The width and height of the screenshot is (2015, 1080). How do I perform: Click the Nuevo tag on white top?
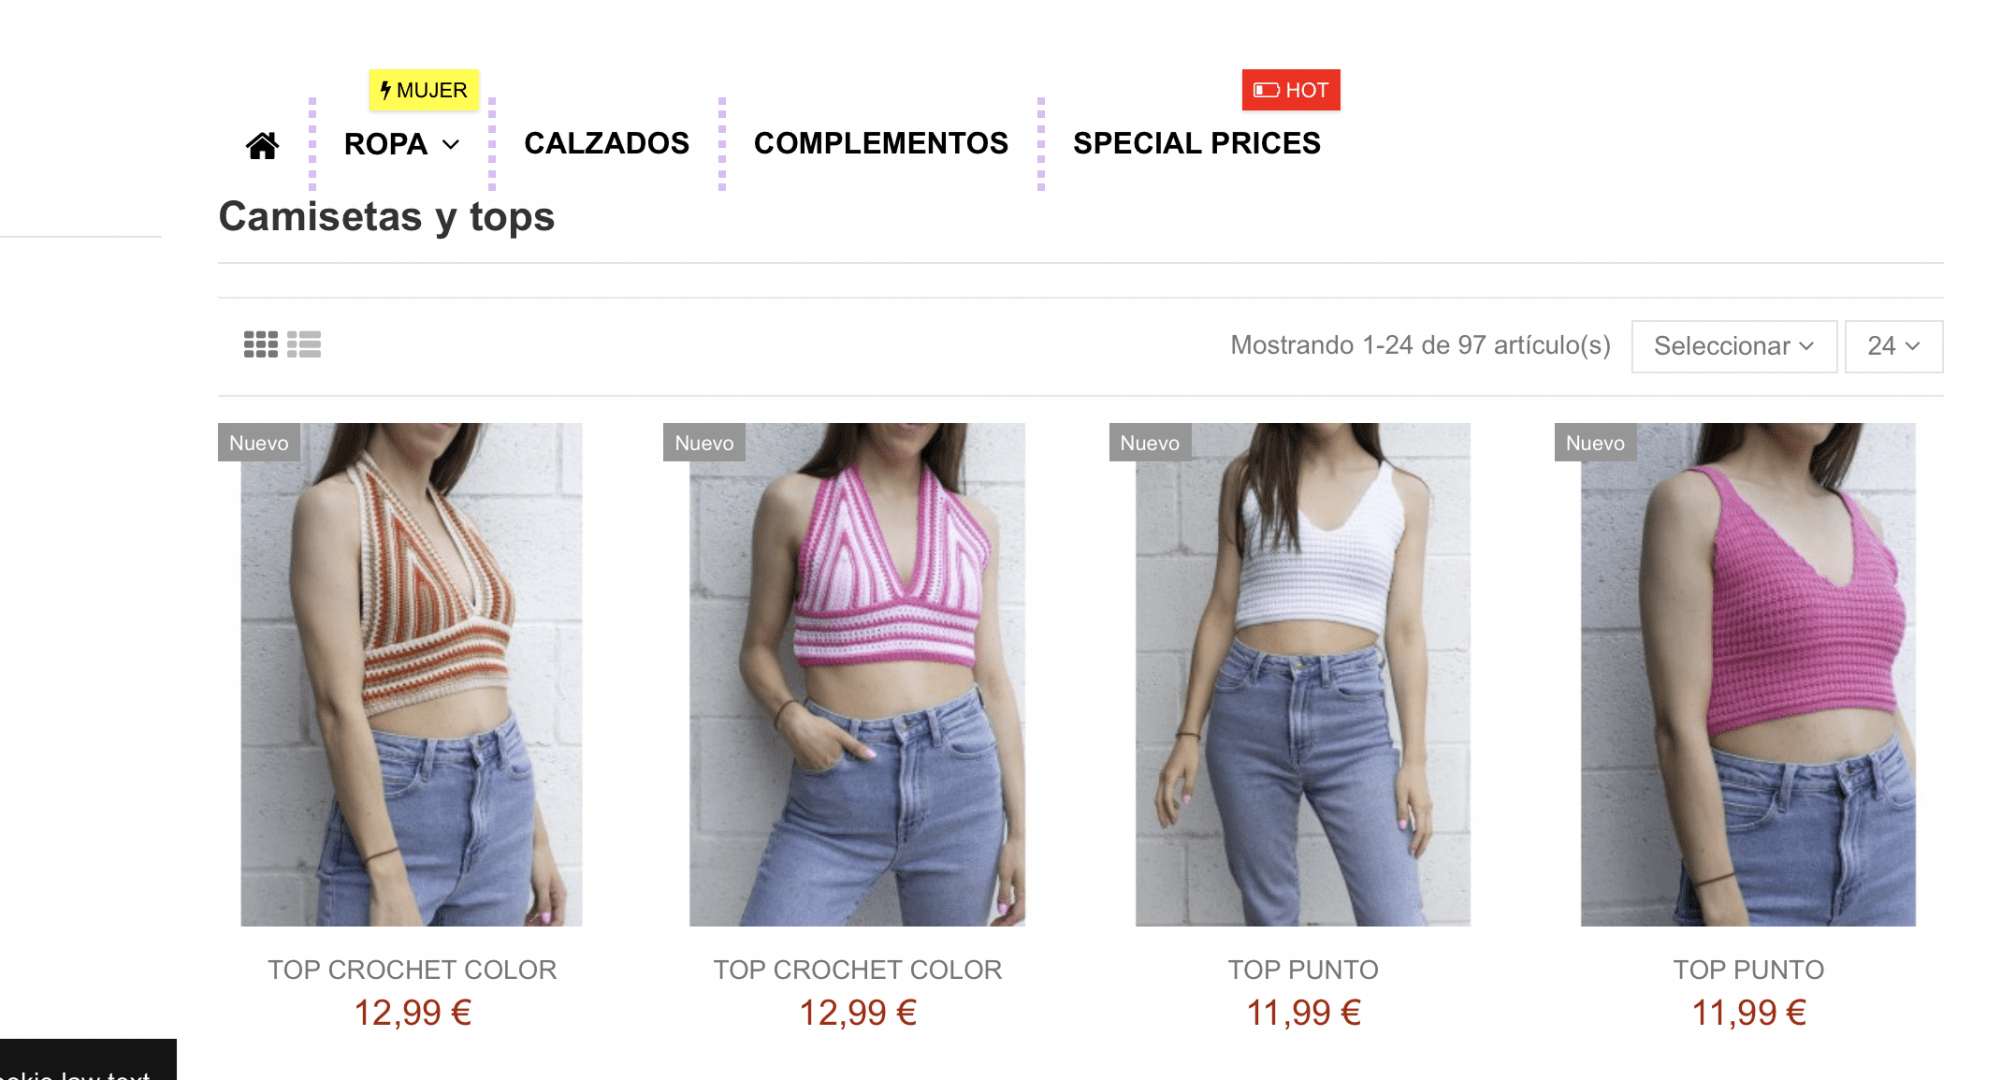(x=1150, y=442)
